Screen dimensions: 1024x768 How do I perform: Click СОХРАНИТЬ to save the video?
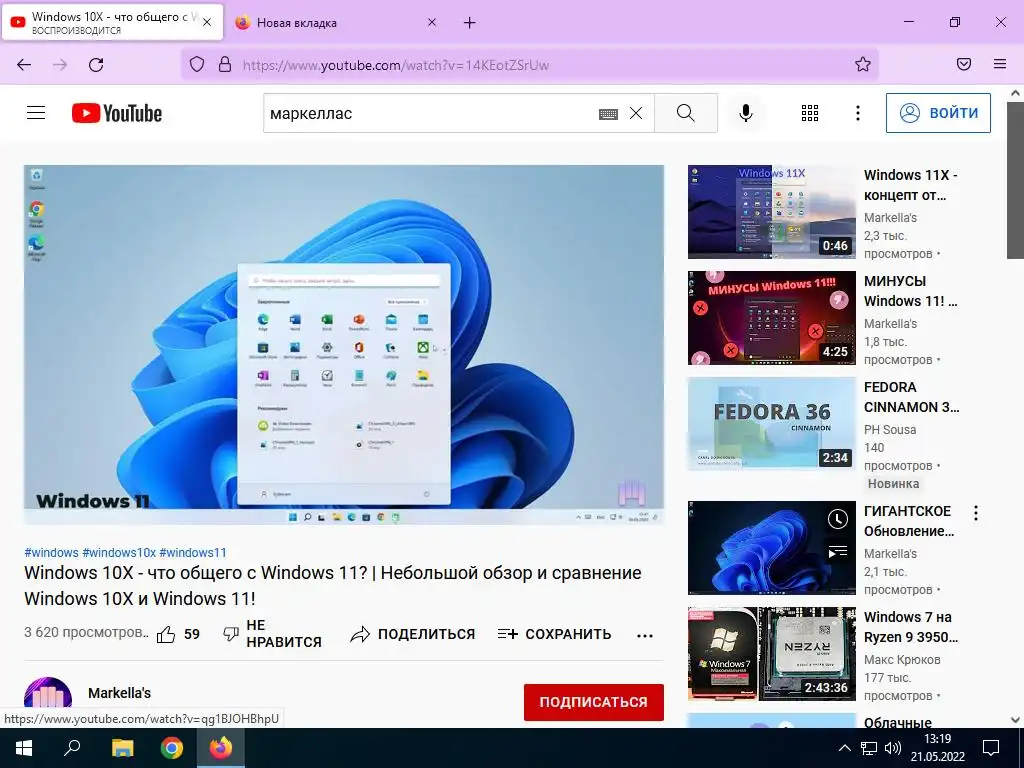[x=554, y=634]
